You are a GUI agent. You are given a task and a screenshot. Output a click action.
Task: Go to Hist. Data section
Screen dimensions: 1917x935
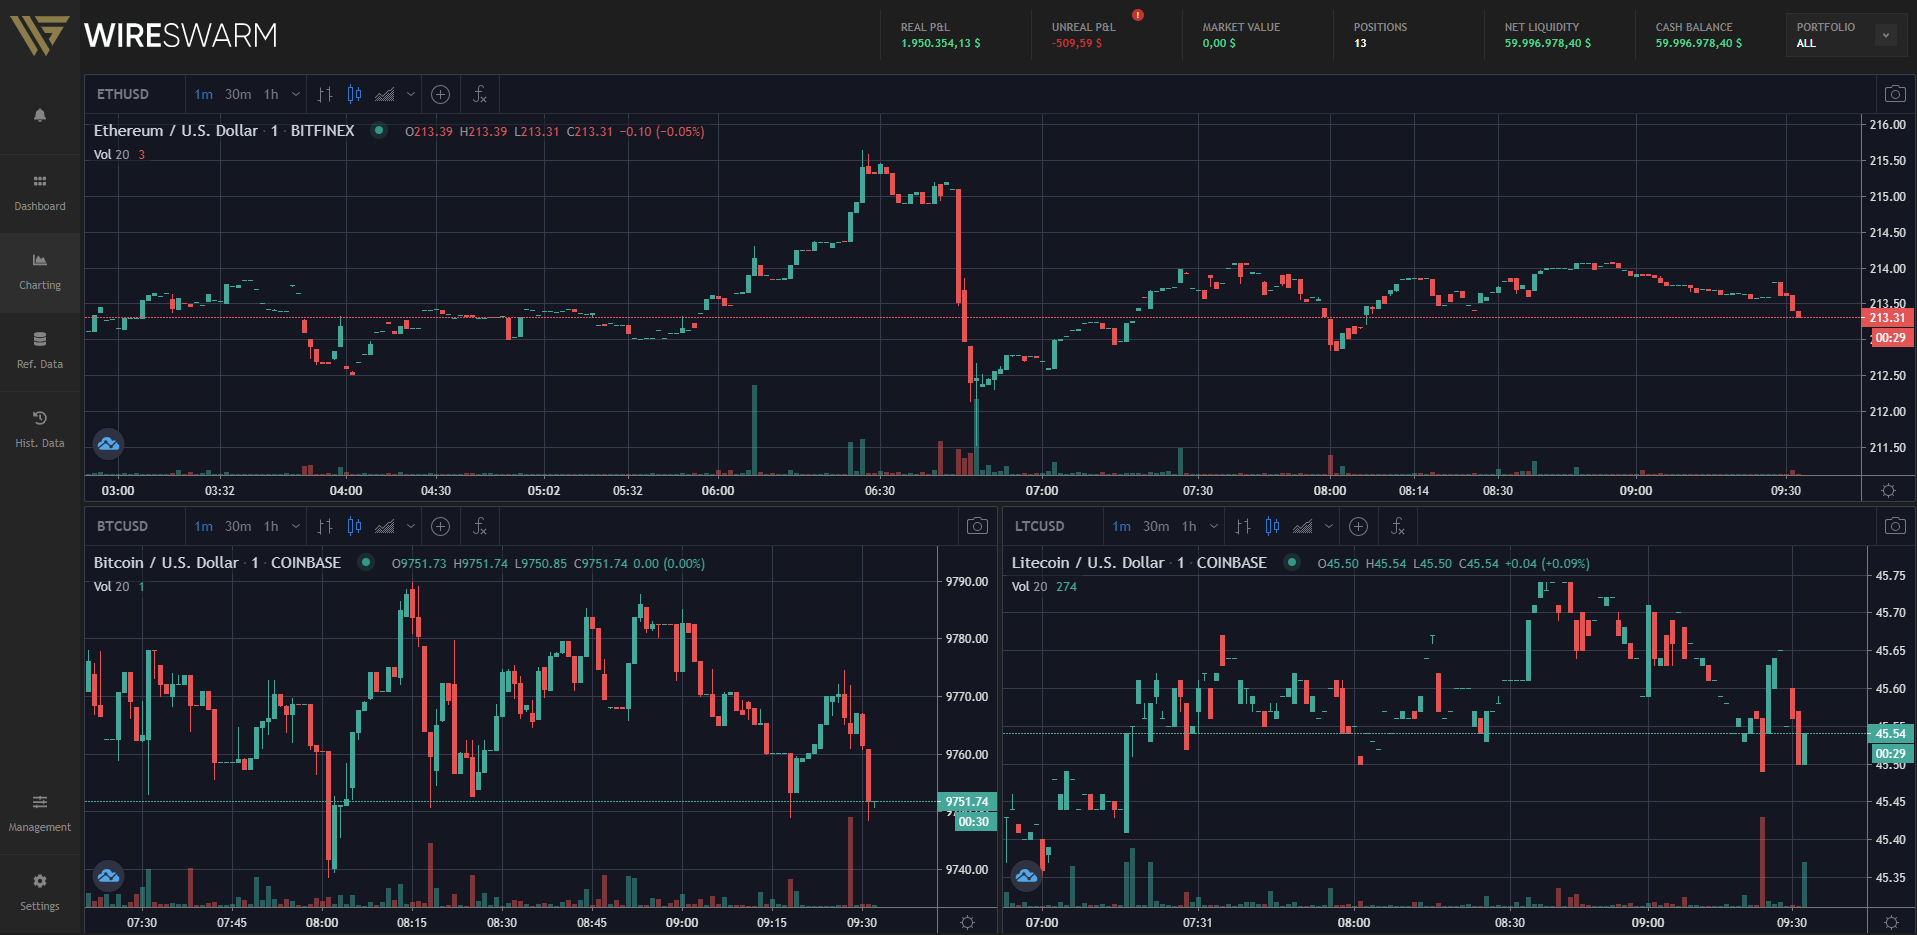tap(40, 430)
